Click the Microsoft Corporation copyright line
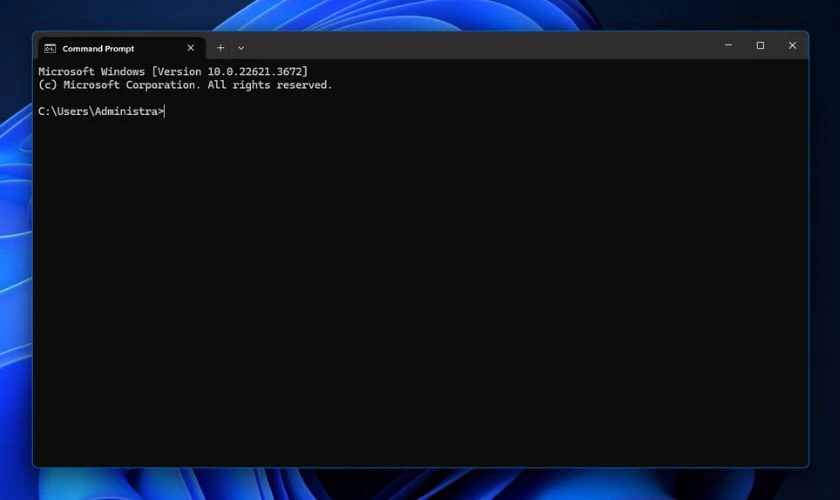Viewport: 840px width, 500px height. point(185,85)
